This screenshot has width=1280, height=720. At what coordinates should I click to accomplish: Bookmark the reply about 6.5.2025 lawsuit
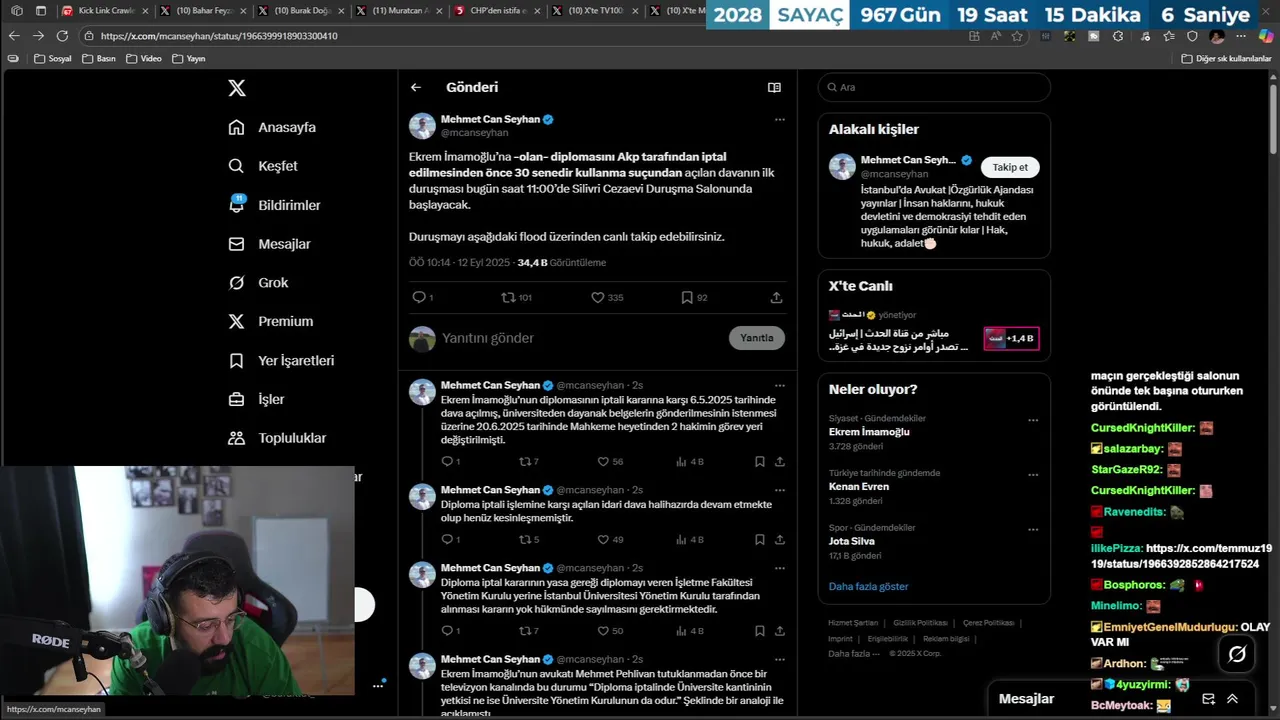point(760,462)
